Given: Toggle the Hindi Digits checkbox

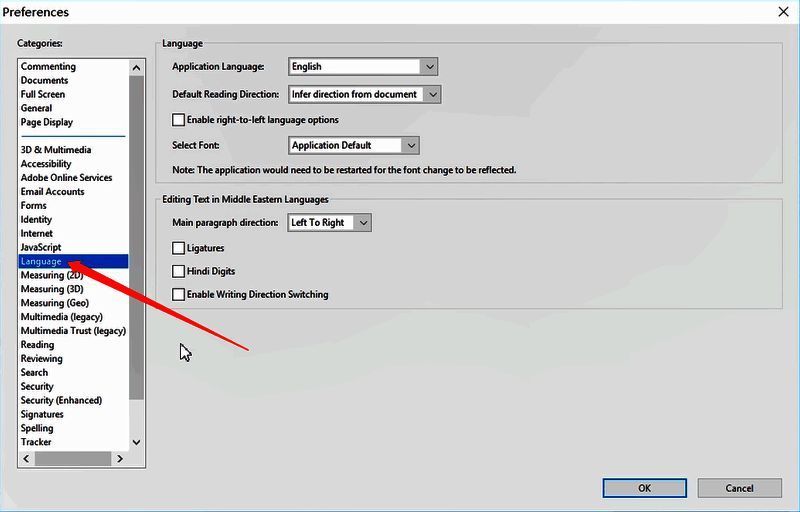Looking at the screenshot, I should 178,271.
